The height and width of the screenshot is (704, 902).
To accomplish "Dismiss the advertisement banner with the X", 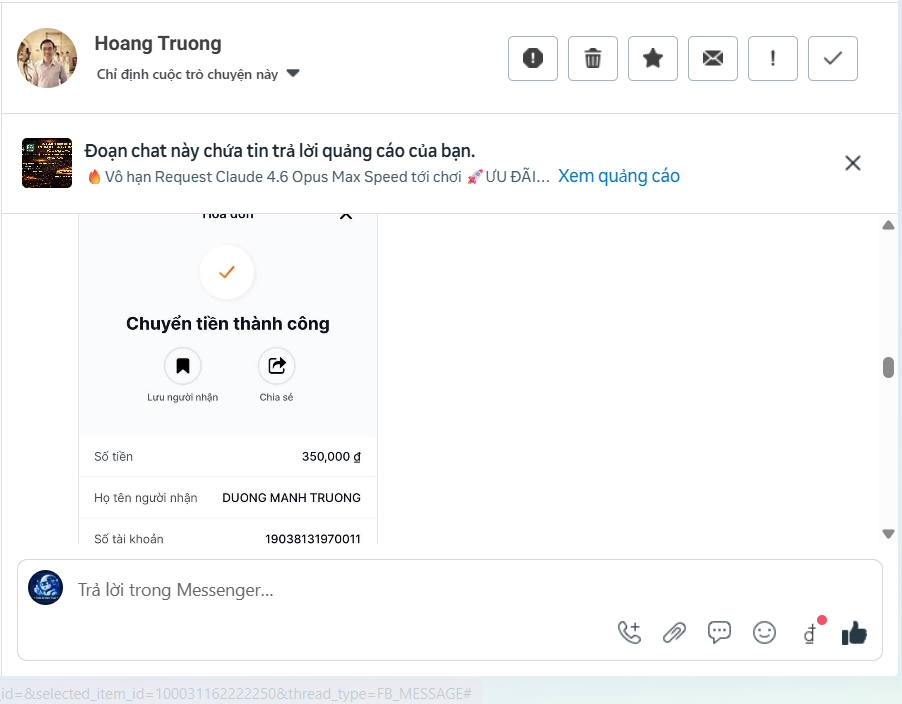I will point(853,163).
